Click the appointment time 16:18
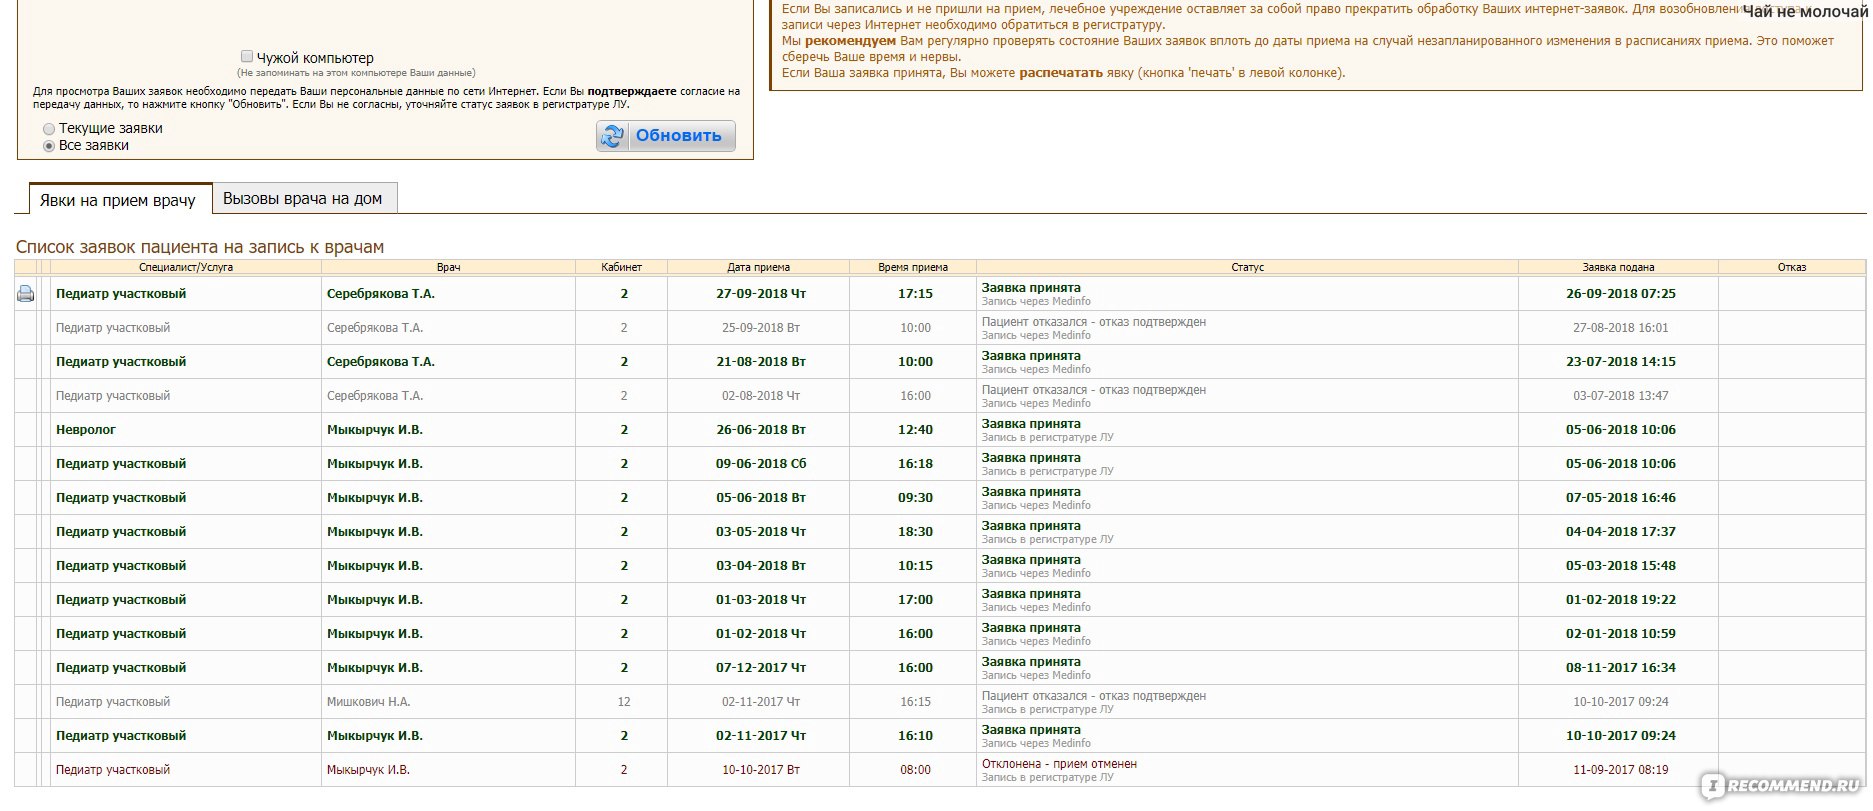Viewport: 1873px width, 811px height. (915, 464)
